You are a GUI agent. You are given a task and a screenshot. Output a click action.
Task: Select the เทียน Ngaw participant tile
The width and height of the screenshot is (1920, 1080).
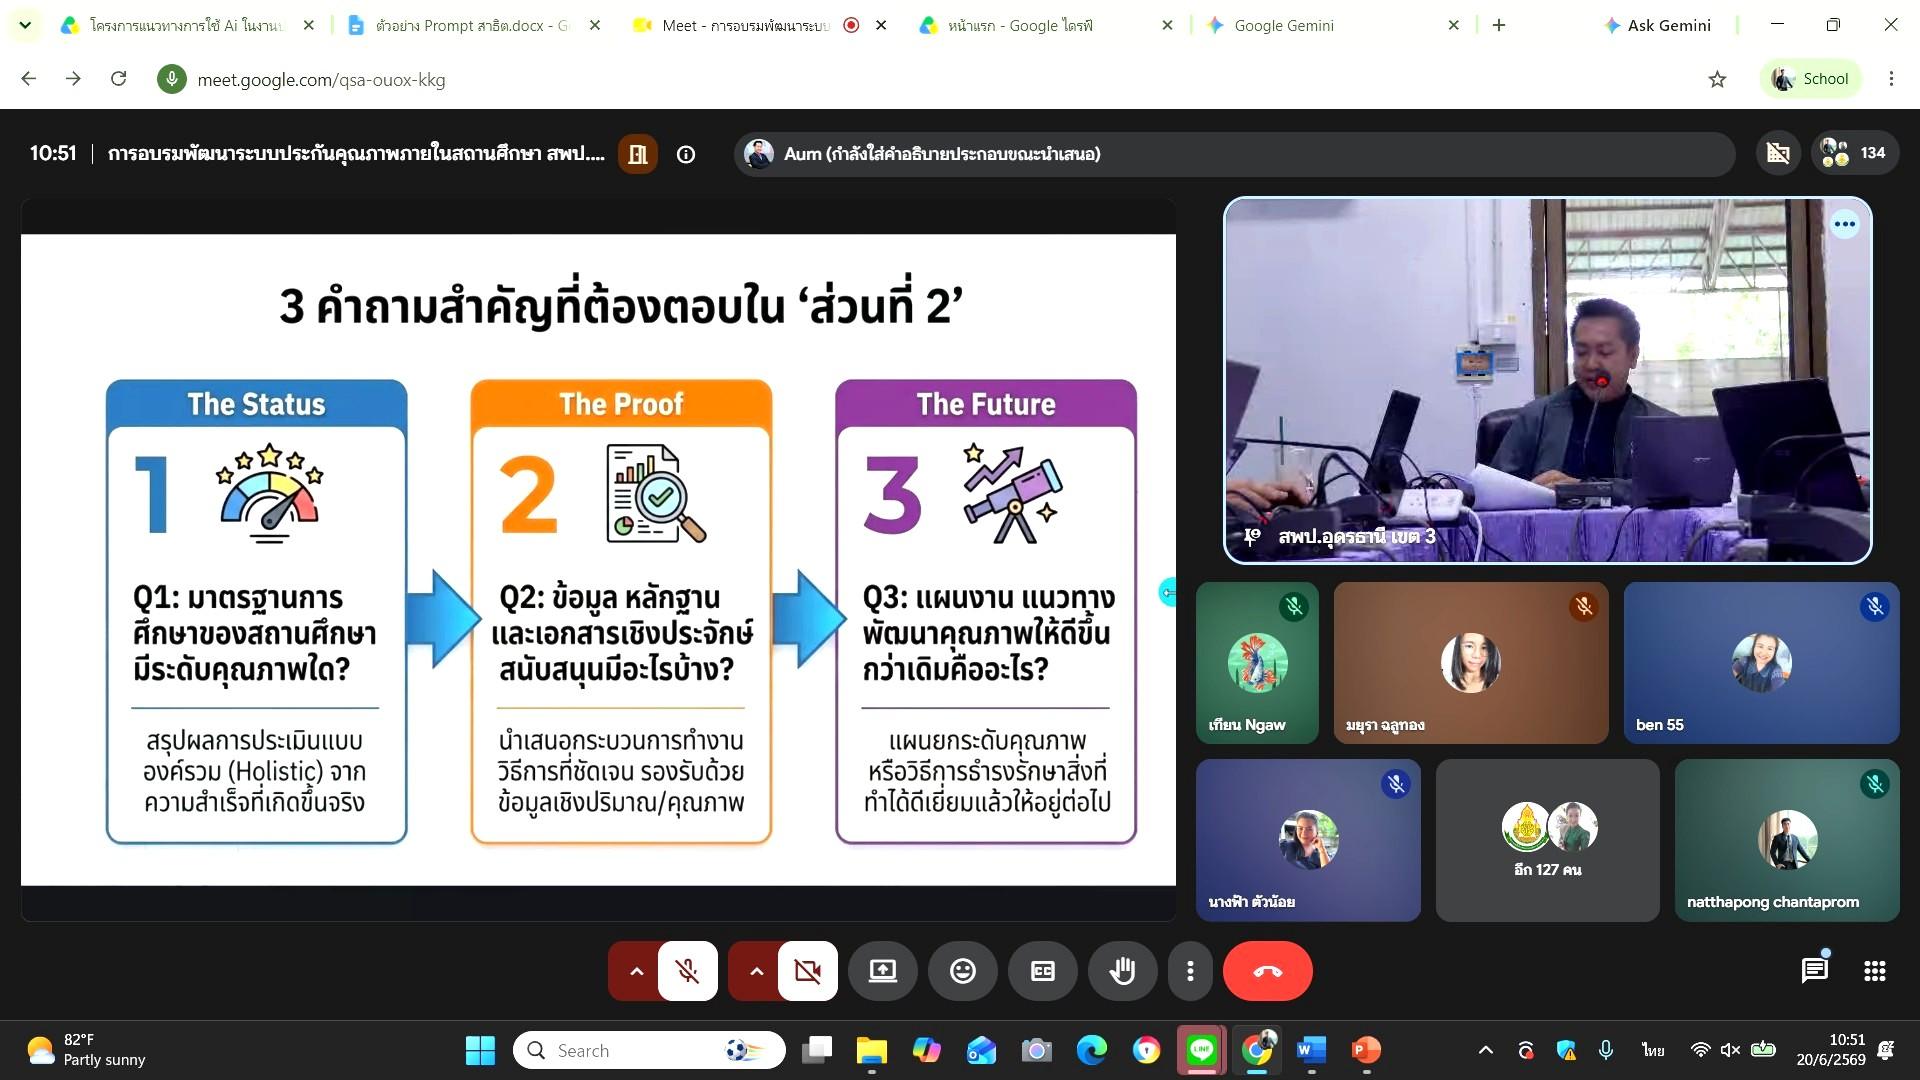tap(1257, 663)
